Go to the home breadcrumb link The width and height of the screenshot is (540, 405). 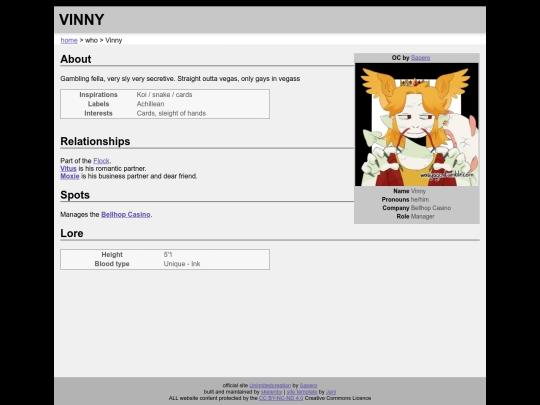pyautogui.click(x=69, y=40)
